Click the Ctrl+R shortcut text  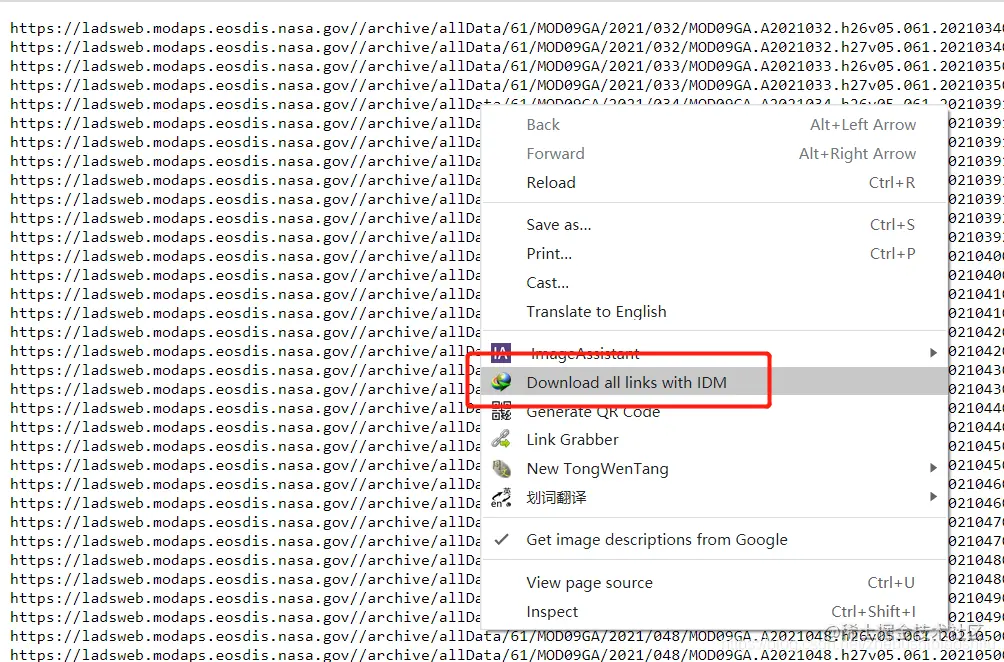pyautogui.click(x=892, y=182)
